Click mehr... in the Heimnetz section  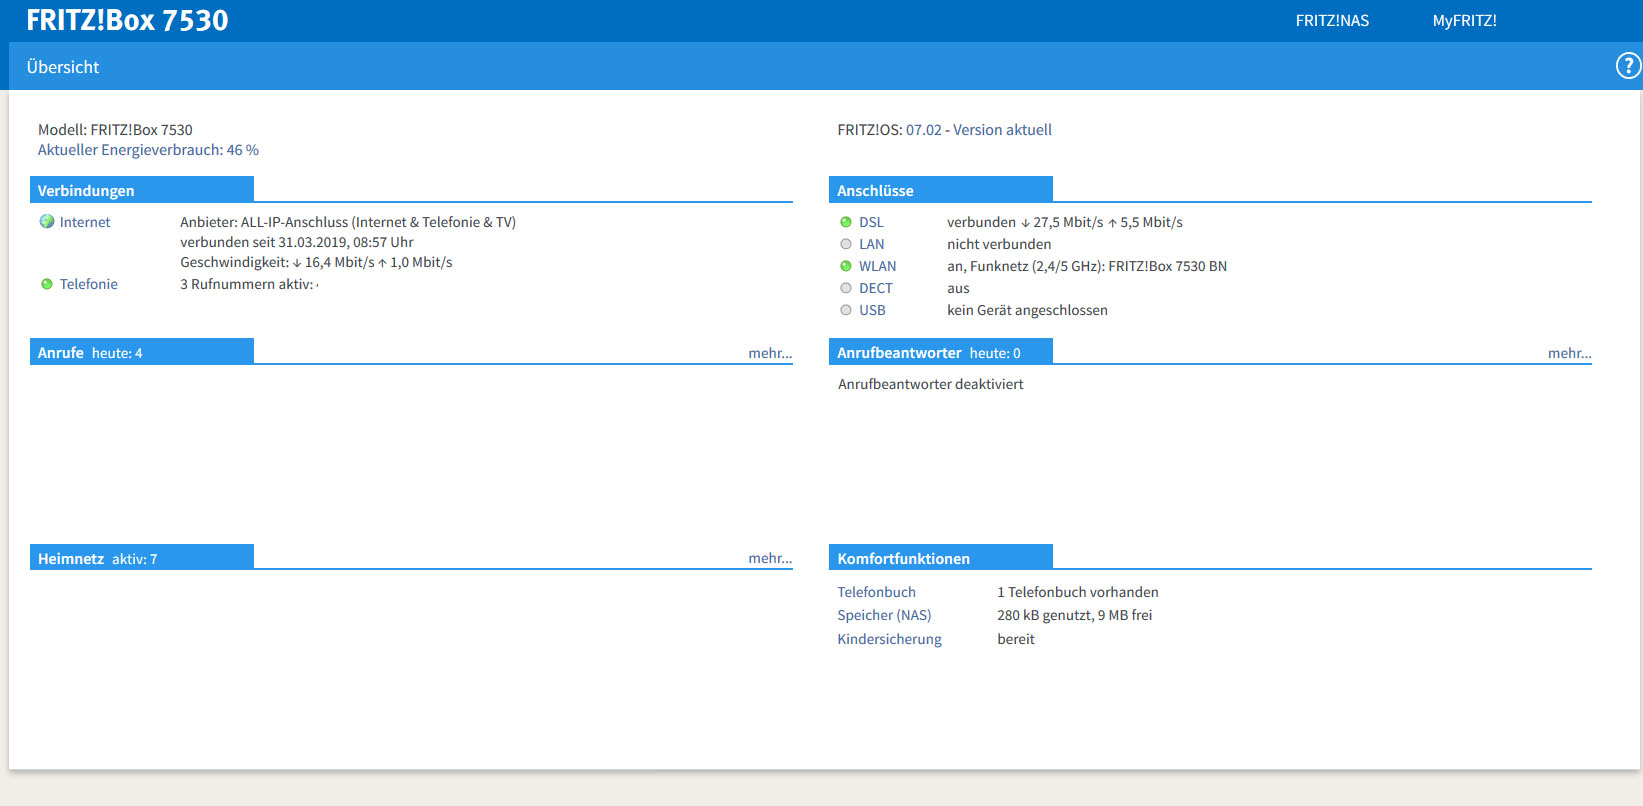coord(770,558)
